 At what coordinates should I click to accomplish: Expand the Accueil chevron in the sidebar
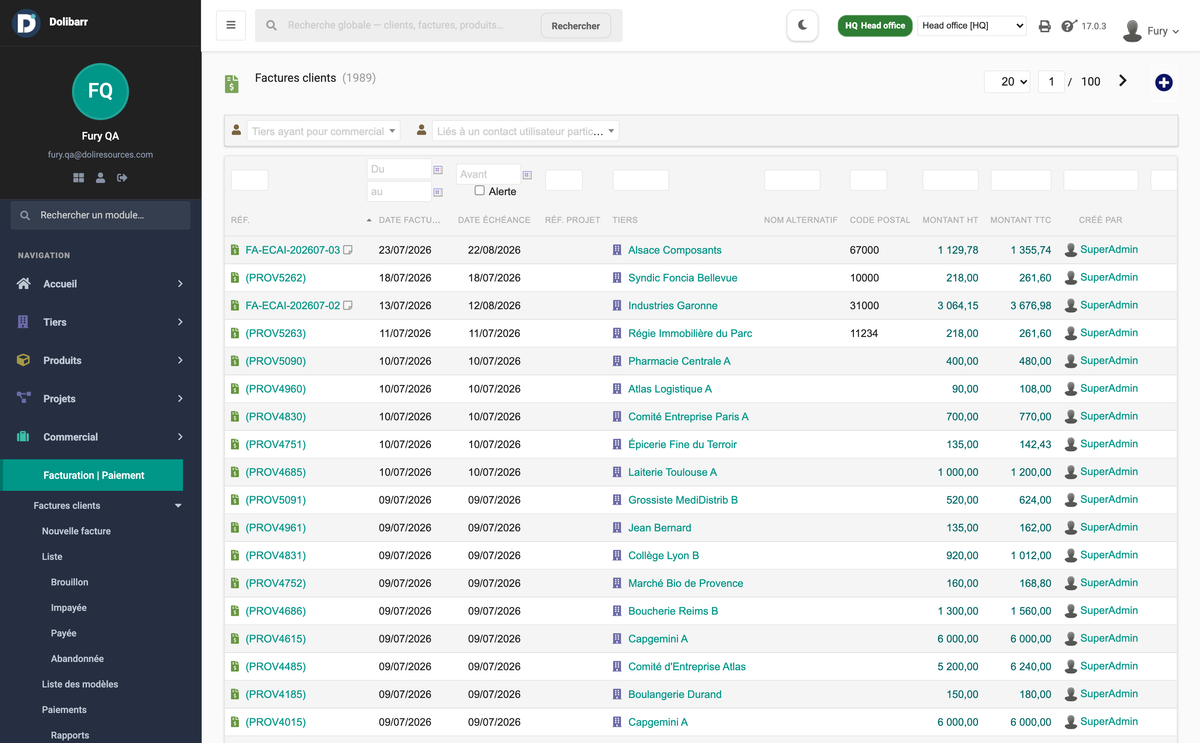(180, 284)
